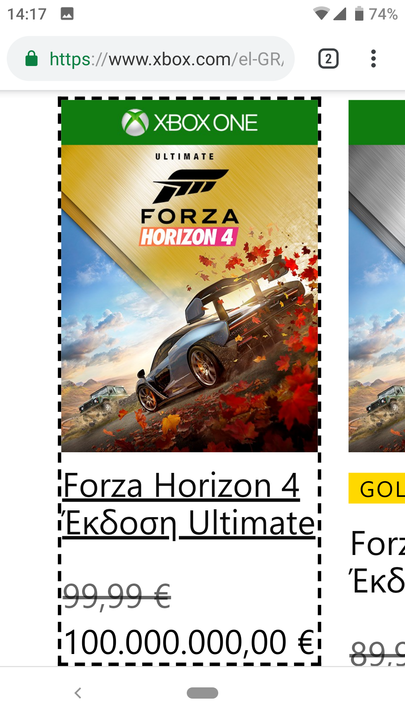Viewport: 405px width, 720px height.
Task: Tap the green padlock security icon
Action: [31, 59]
